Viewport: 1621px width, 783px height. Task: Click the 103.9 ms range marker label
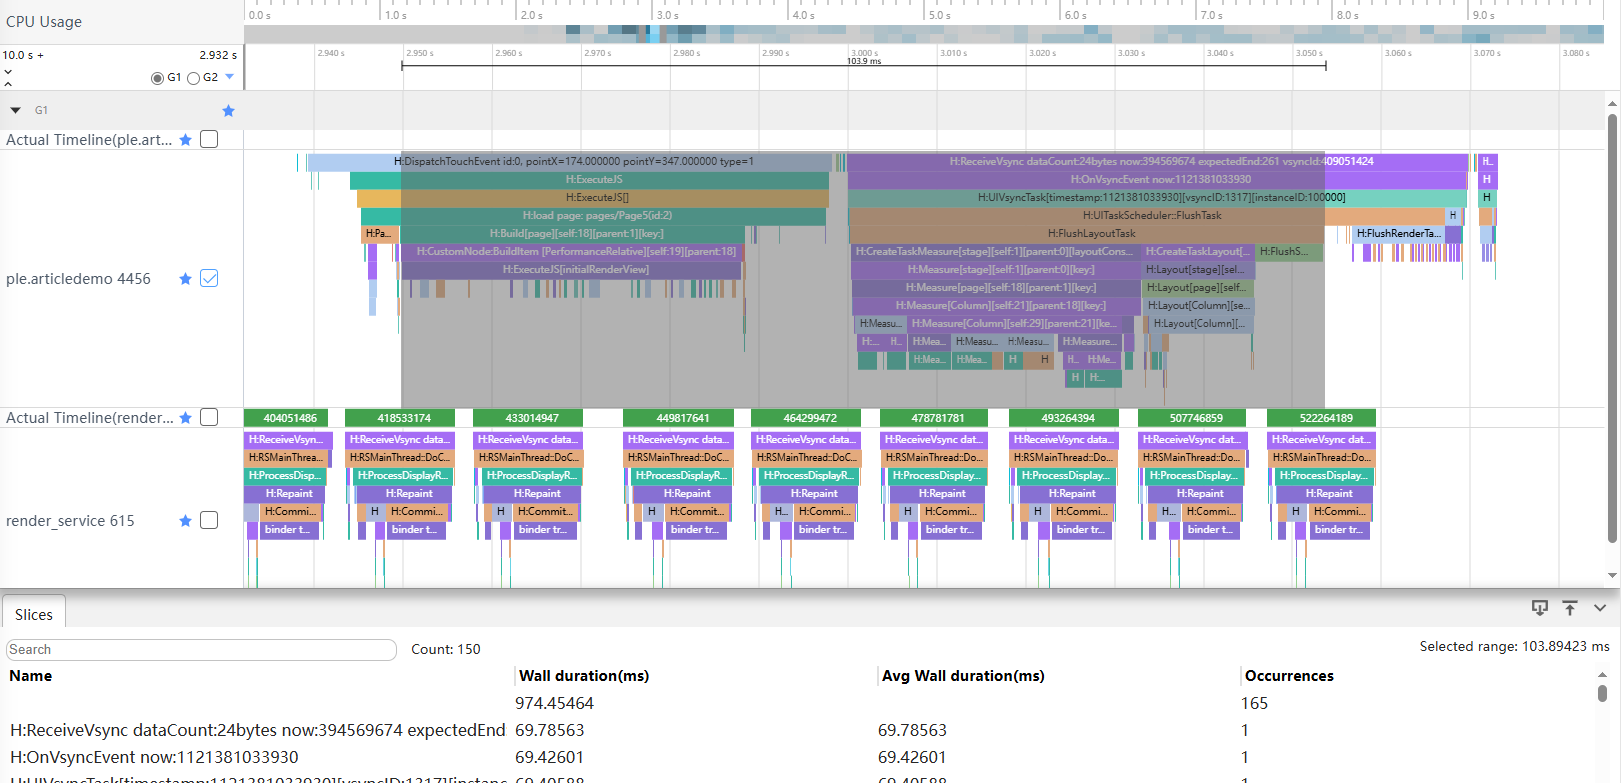[x=864, y=61]
